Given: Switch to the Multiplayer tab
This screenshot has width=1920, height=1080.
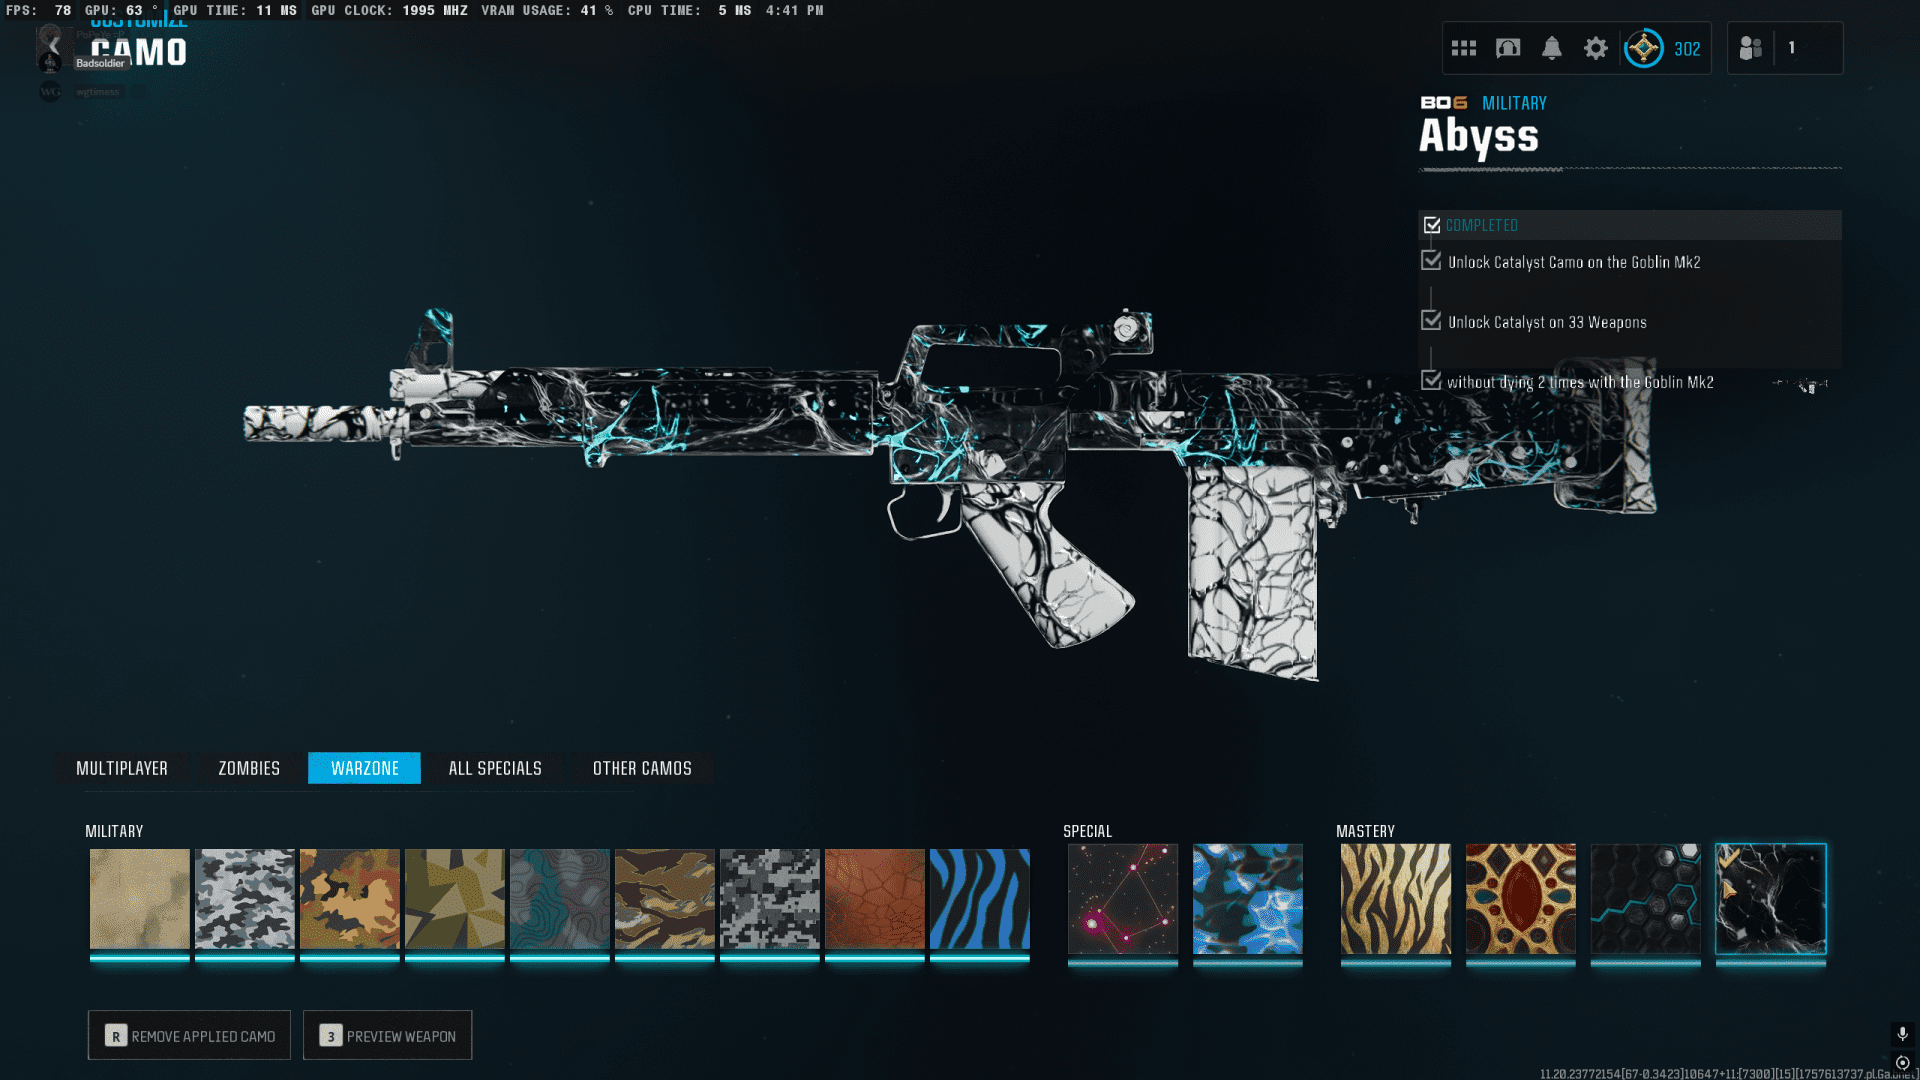Looking at the screenshot, I should (x=122, y=768).
